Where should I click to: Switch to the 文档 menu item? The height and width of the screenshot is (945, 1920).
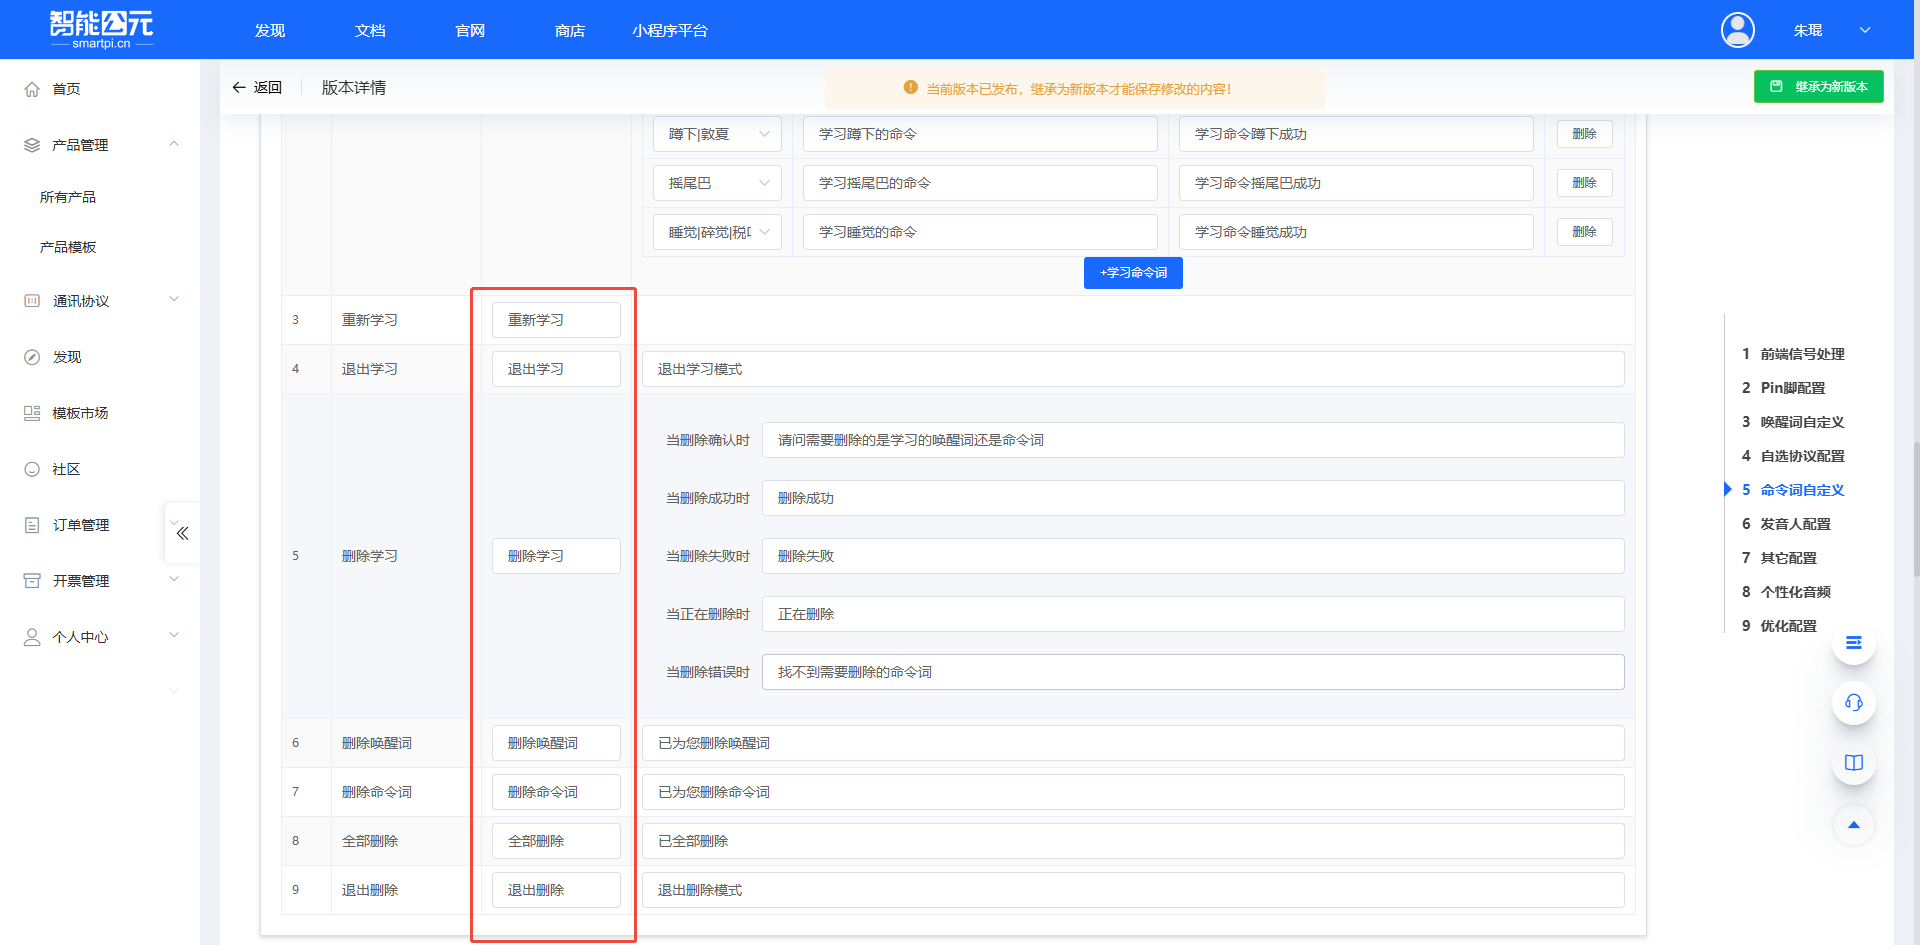click(369, 30)
